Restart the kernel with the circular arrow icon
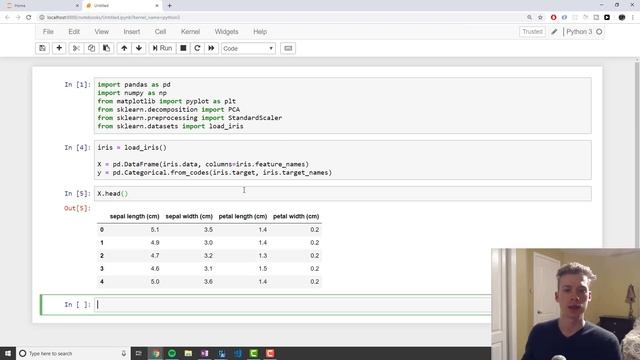This screenshot has height=360, width=640. (197, 48)
